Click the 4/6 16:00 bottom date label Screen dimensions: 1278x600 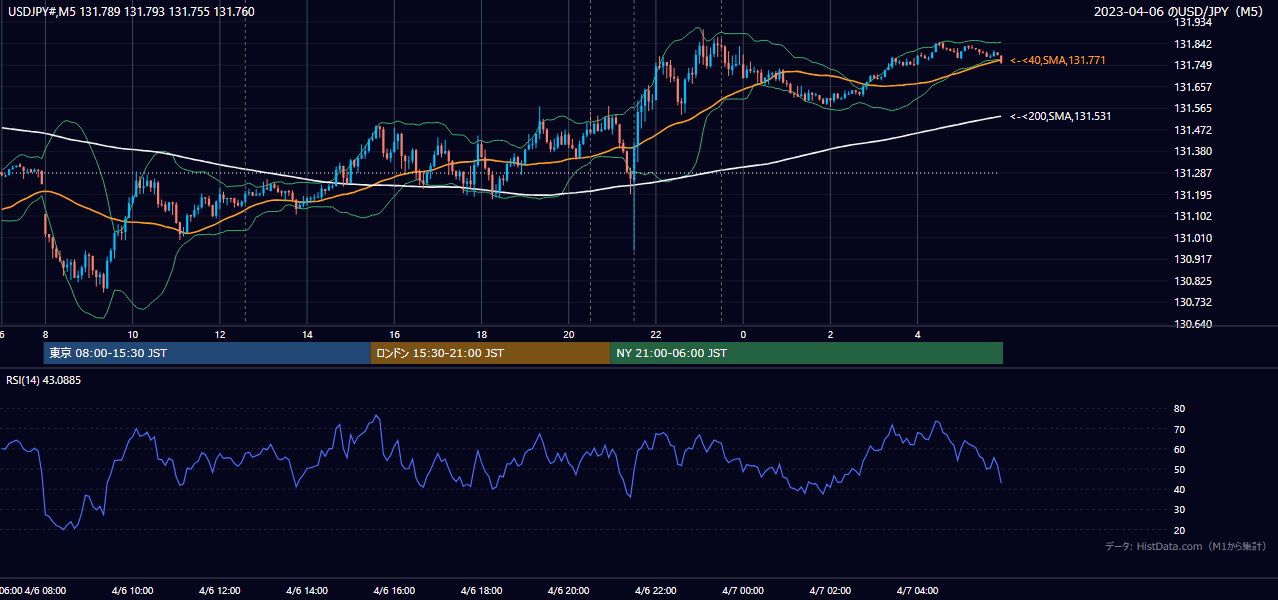pyautogui.click(x=395, y=591)
